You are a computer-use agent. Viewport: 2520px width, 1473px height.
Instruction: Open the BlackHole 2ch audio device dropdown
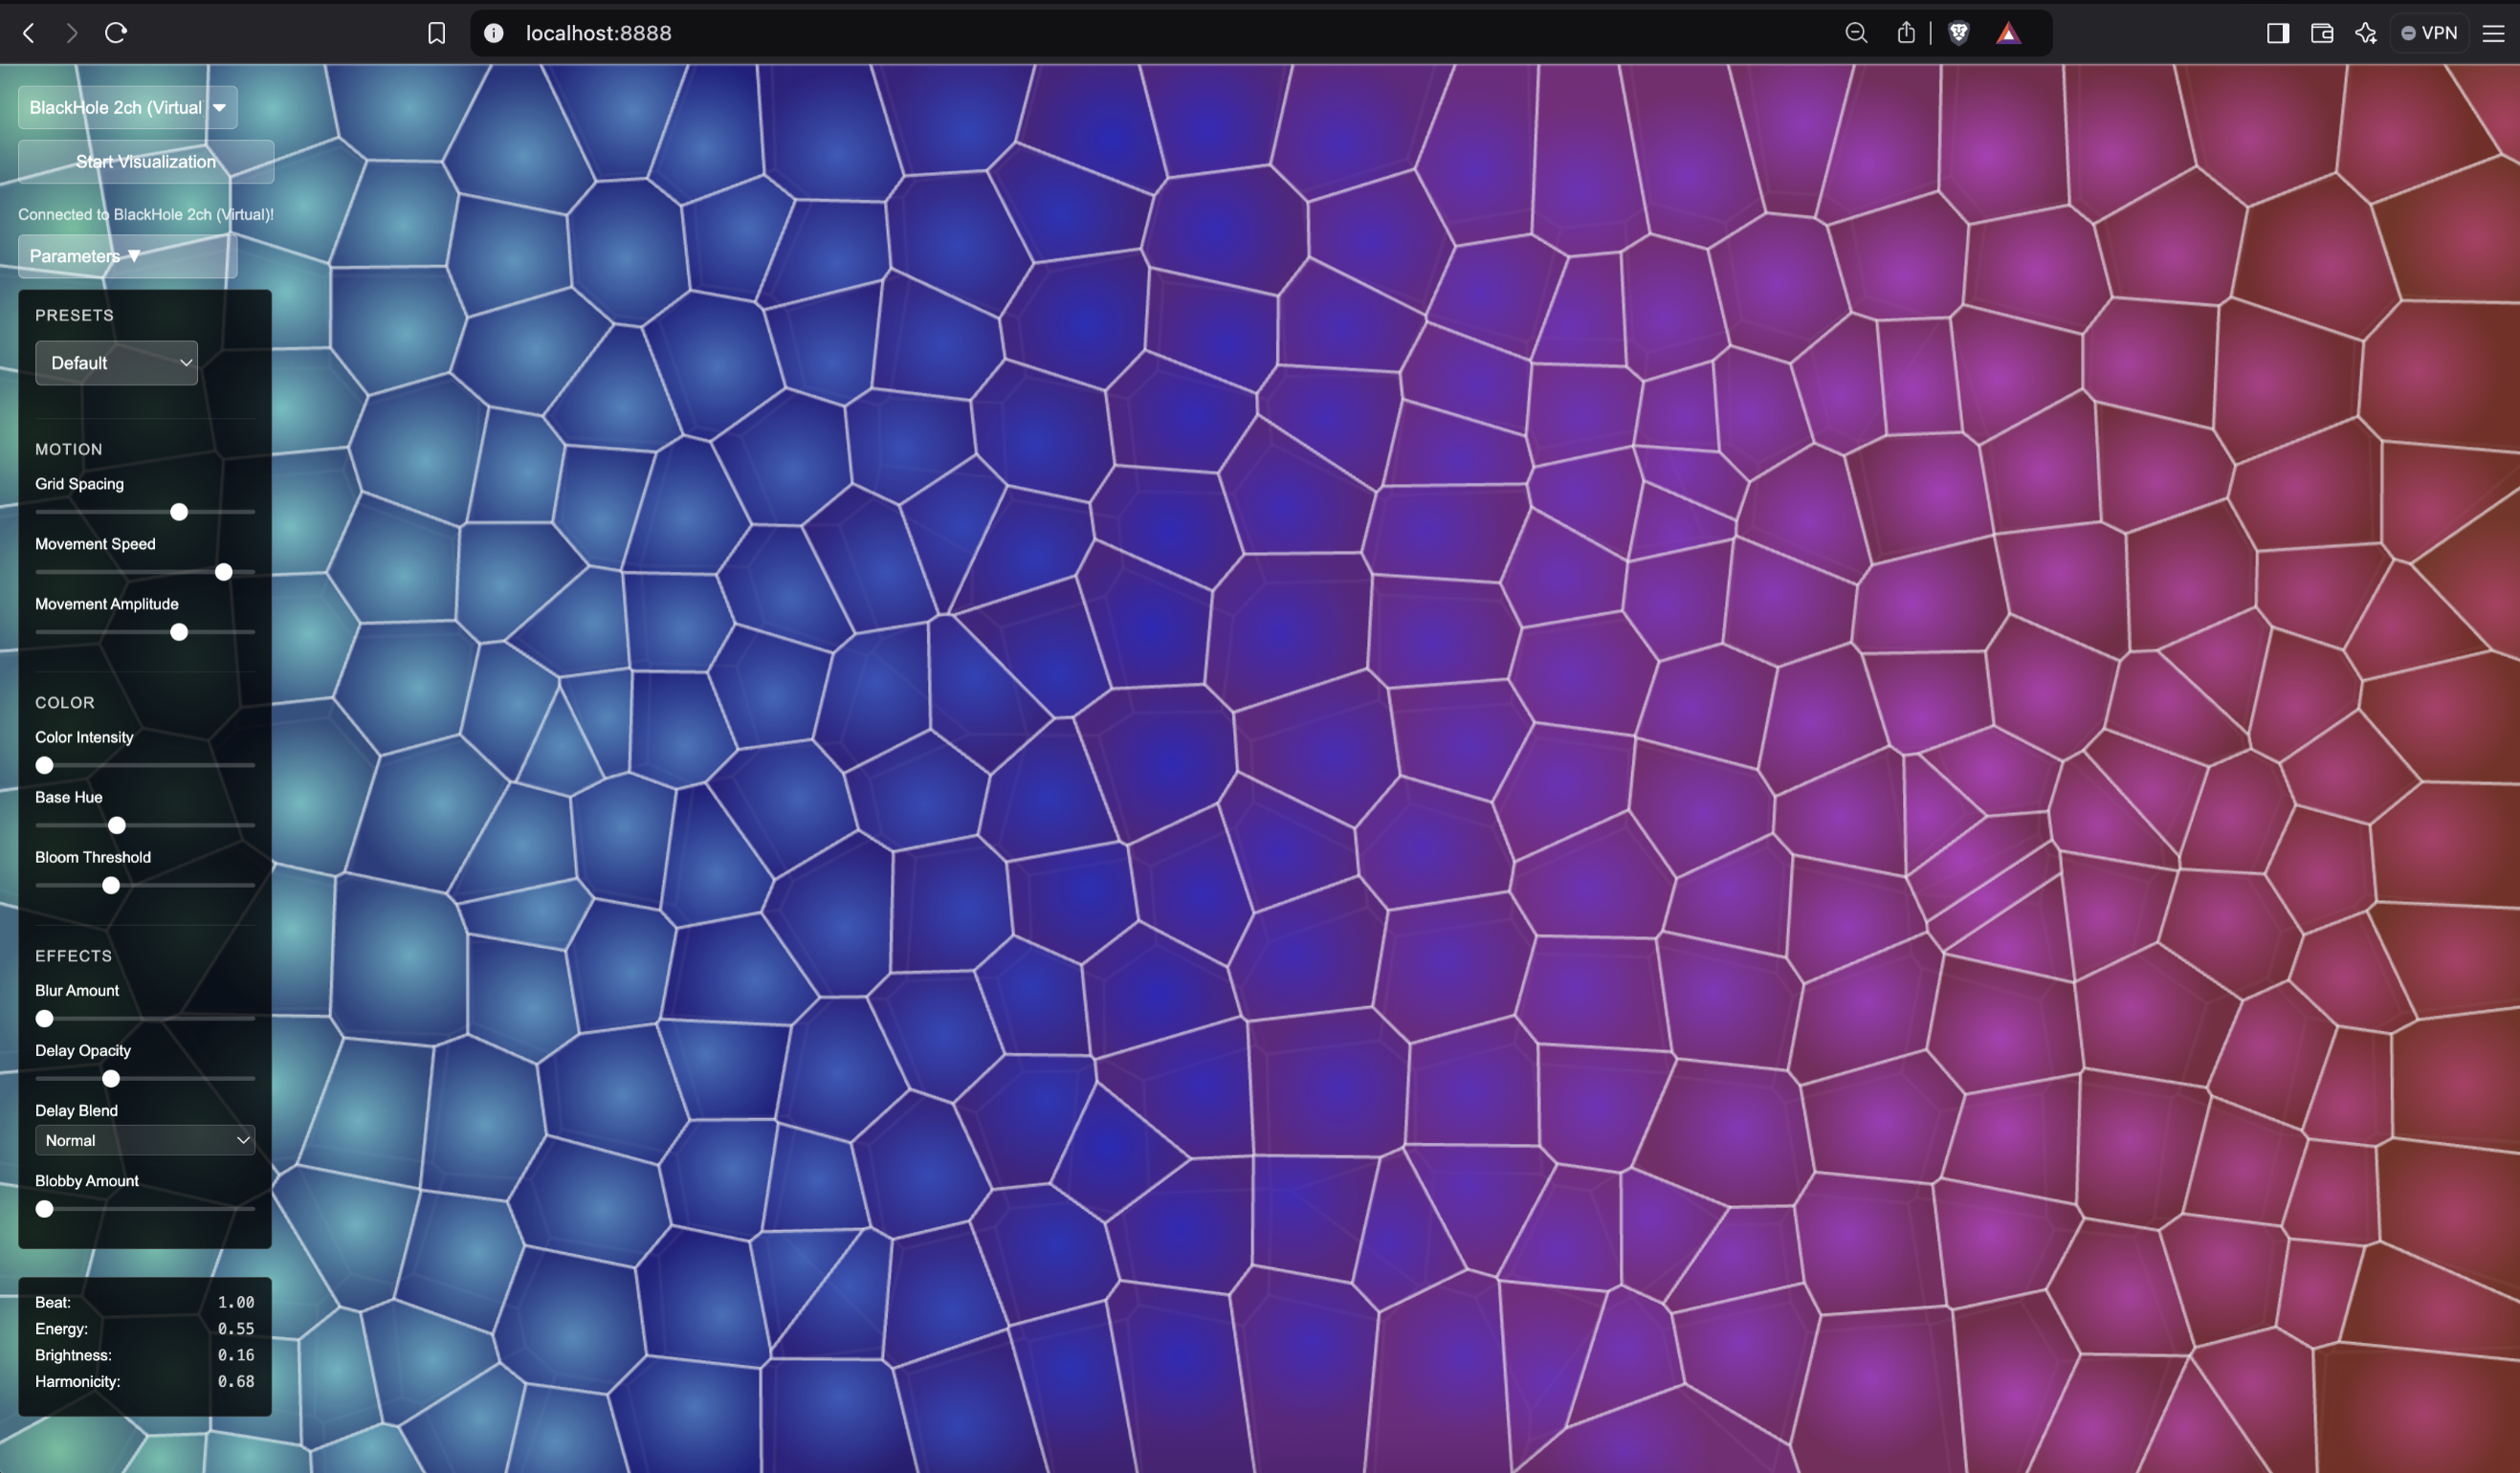click(x=128, y=107)
